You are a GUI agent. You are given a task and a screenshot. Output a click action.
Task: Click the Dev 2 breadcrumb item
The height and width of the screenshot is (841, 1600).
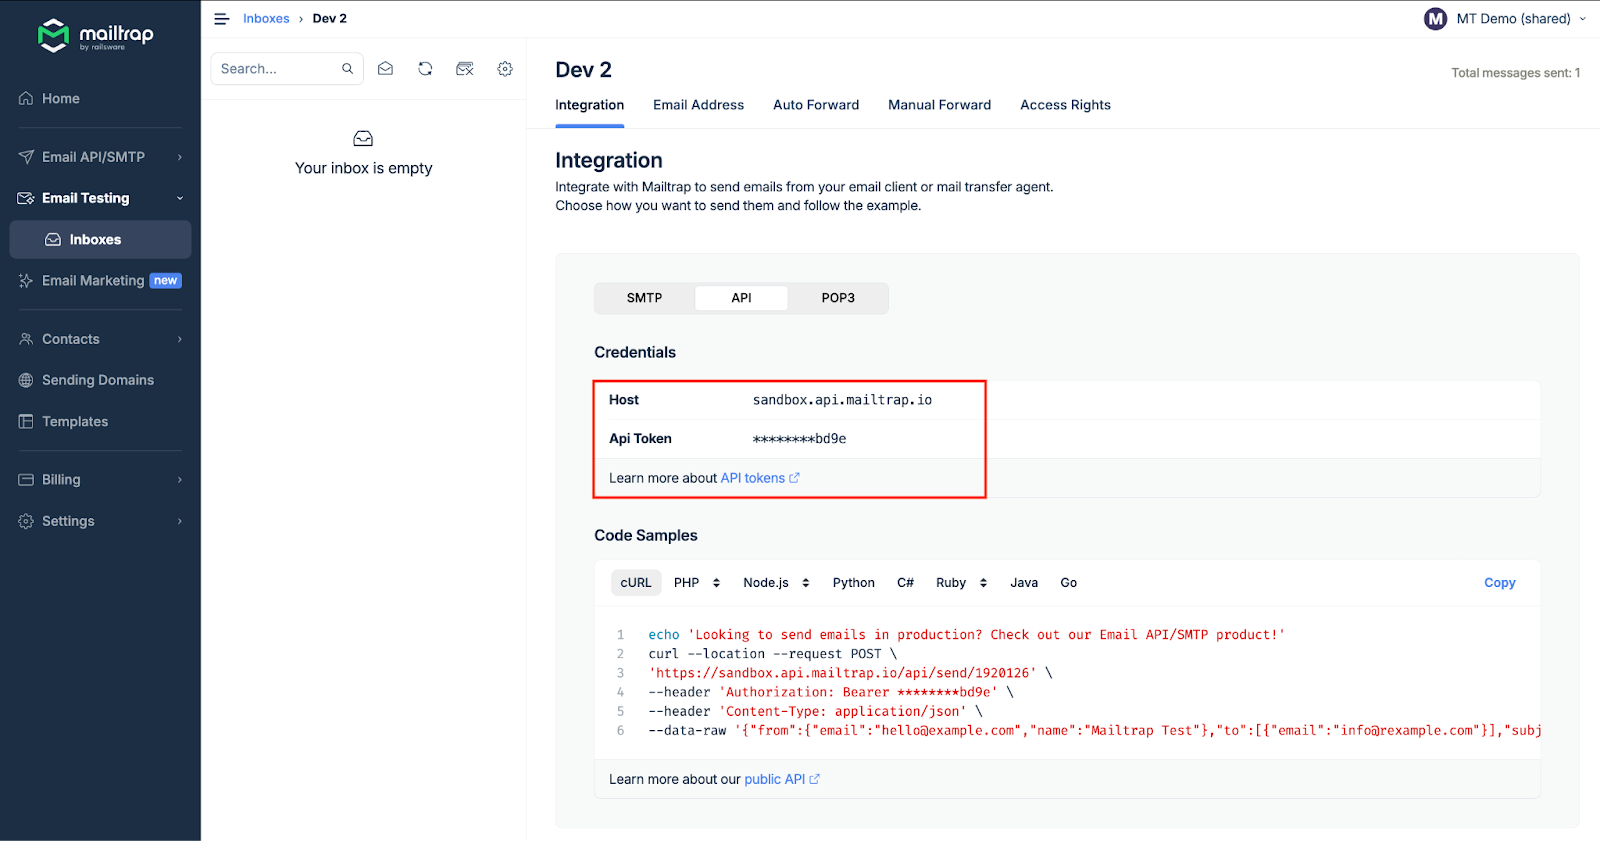330,19
